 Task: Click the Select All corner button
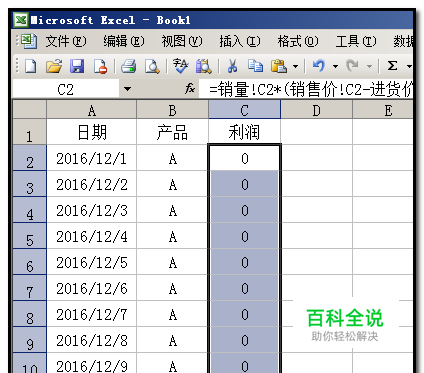(x=29, y=109)
